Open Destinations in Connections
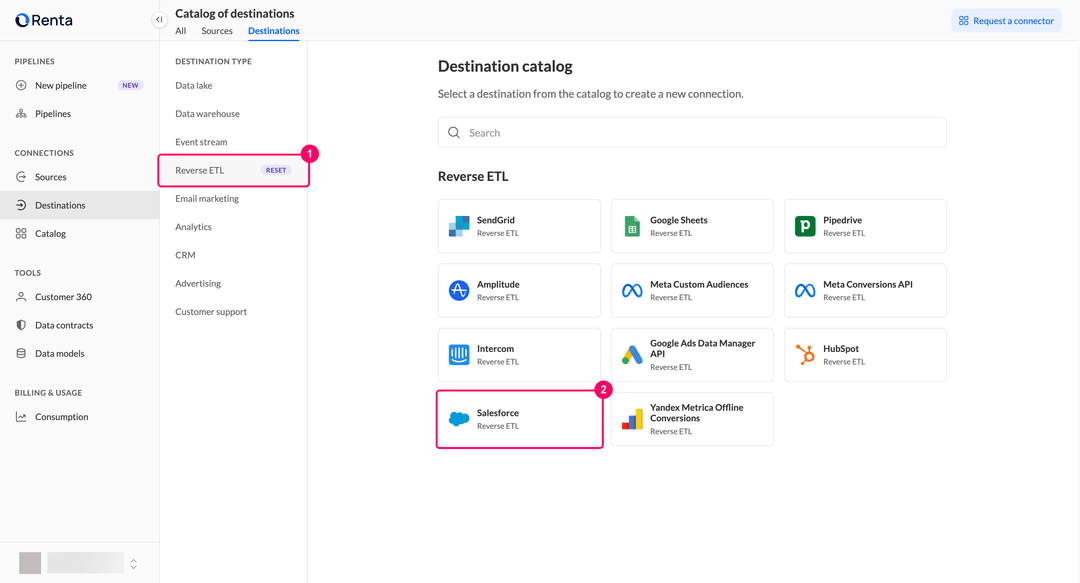The height and width of the screenshot is (583, 1080). tap(79, 205)
